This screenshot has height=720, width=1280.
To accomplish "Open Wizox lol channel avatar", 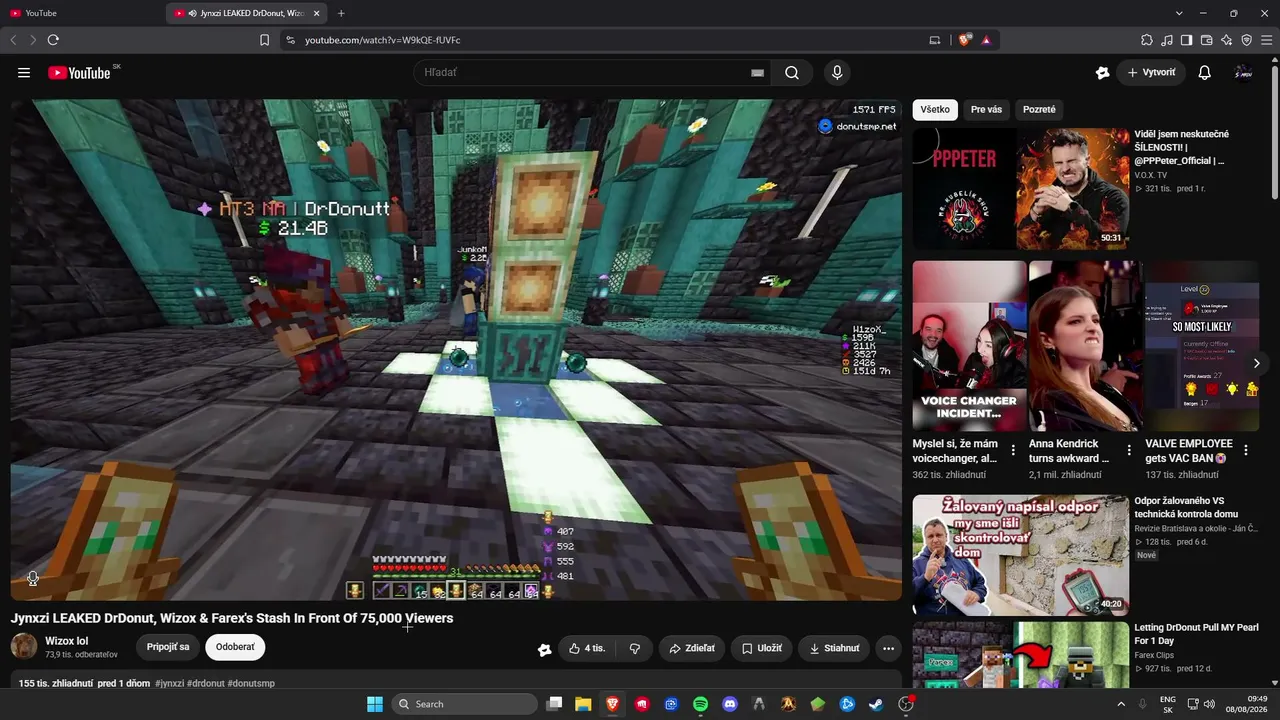I will click(x=24, y=646).
